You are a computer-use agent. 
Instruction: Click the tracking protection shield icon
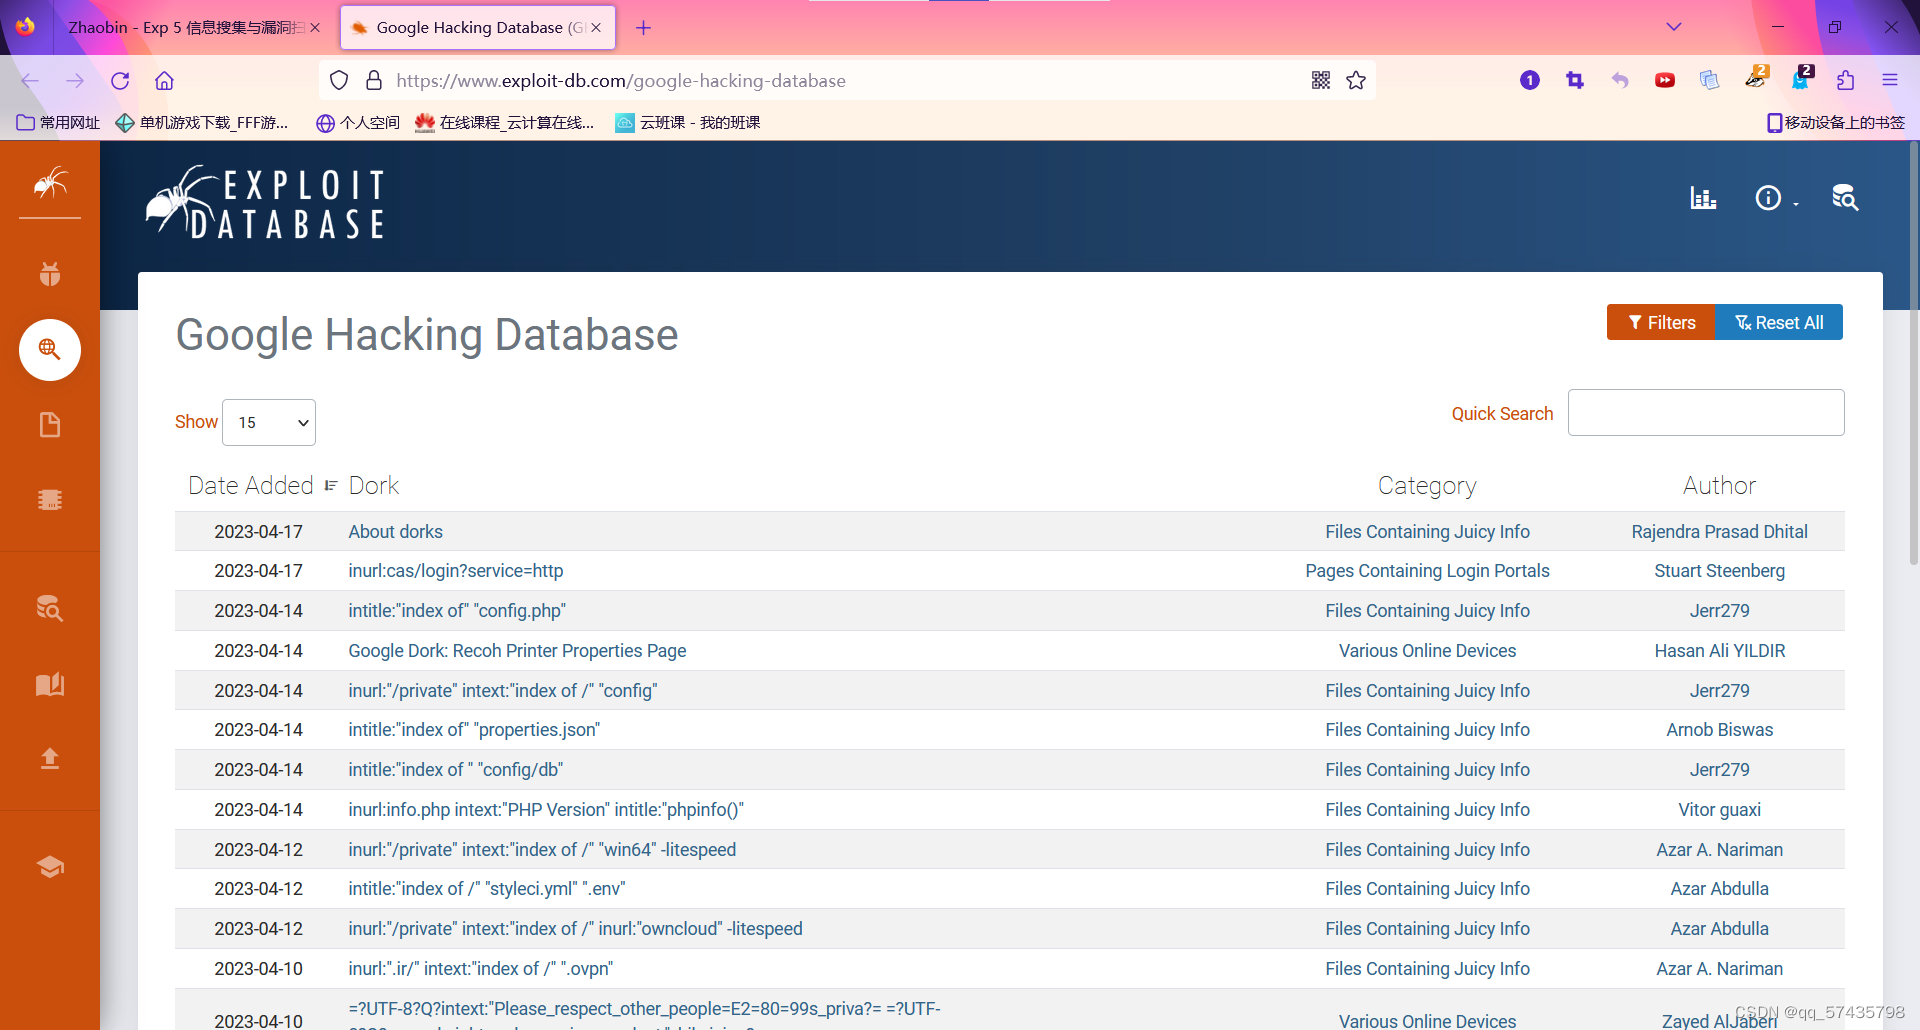[339, 81]
